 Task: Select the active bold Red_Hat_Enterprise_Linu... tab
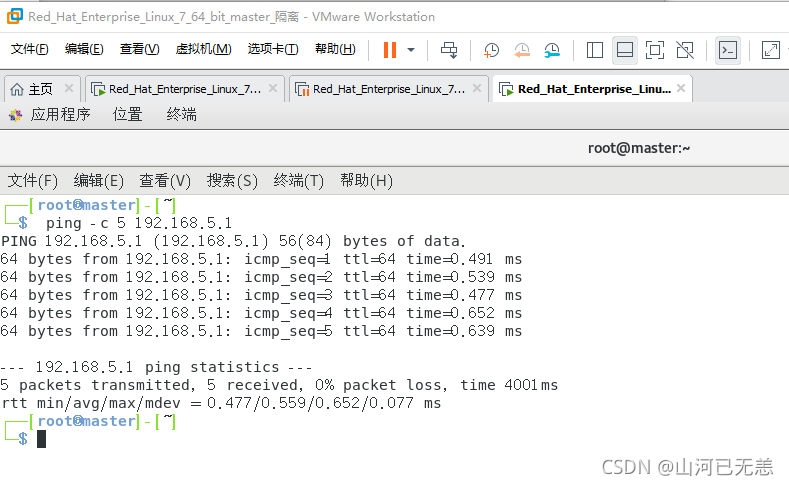(592, 89)
